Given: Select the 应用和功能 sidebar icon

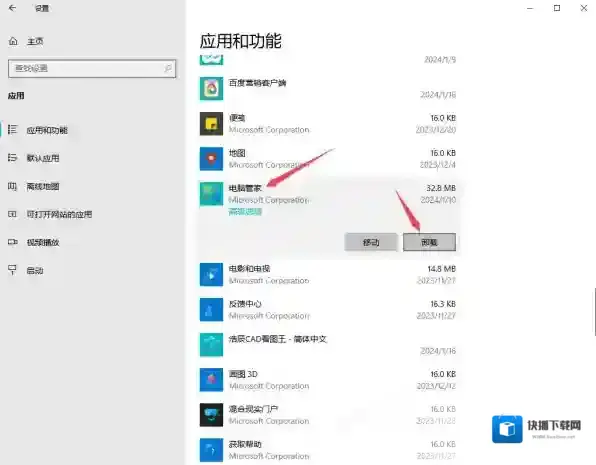Looking at the screenshot, I should [13, 130].
